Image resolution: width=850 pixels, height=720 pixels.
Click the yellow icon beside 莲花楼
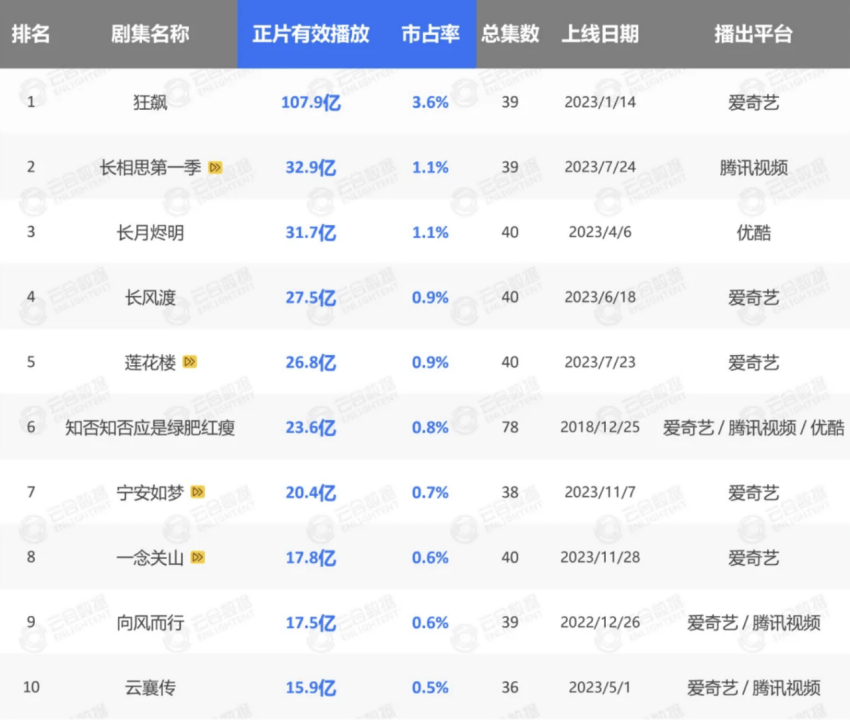click(x=190, y=362)
